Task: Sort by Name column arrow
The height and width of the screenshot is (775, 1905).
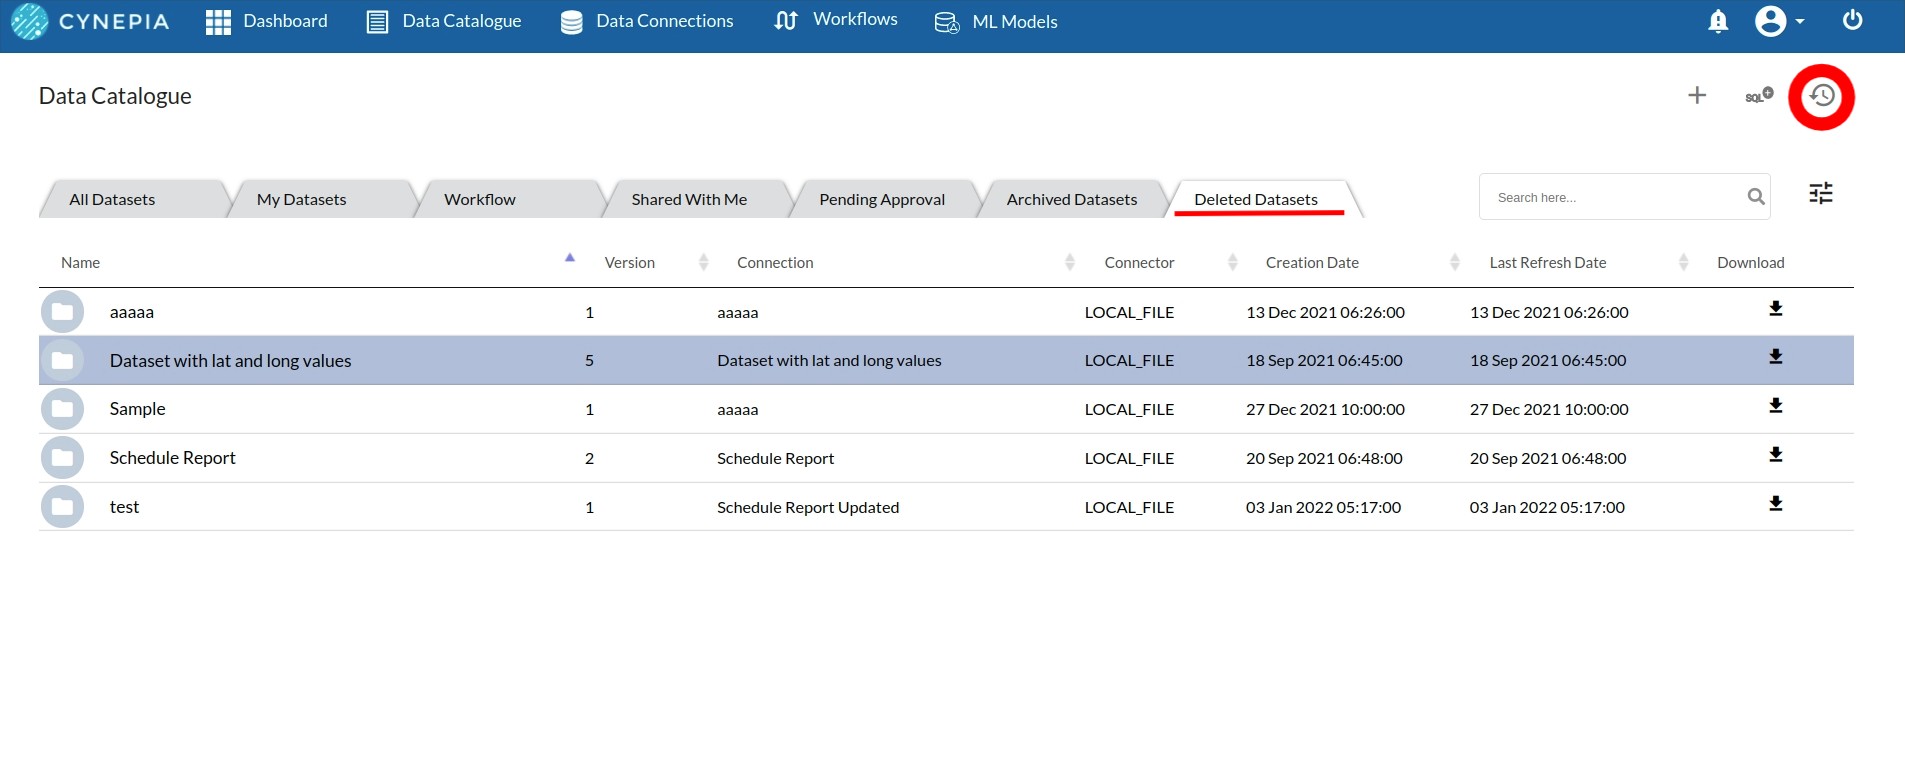Action: coord(570,258)
